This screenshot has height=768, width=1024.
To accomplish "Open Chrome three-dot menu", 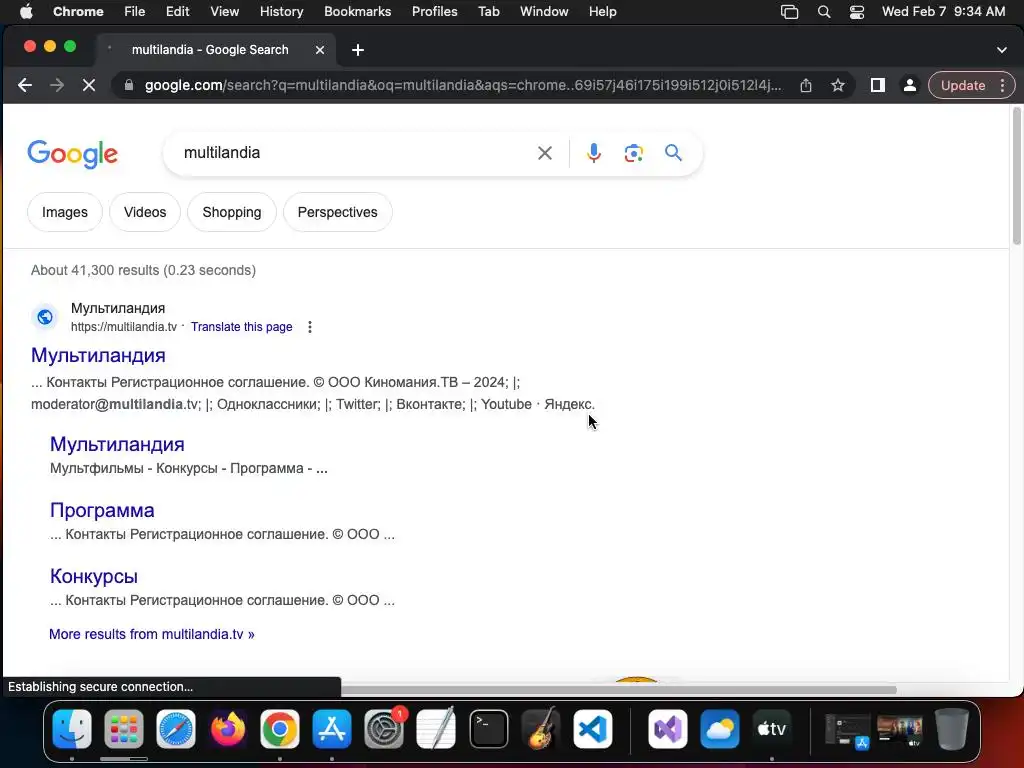I will pyautogui.click(x=1002, y=86).
